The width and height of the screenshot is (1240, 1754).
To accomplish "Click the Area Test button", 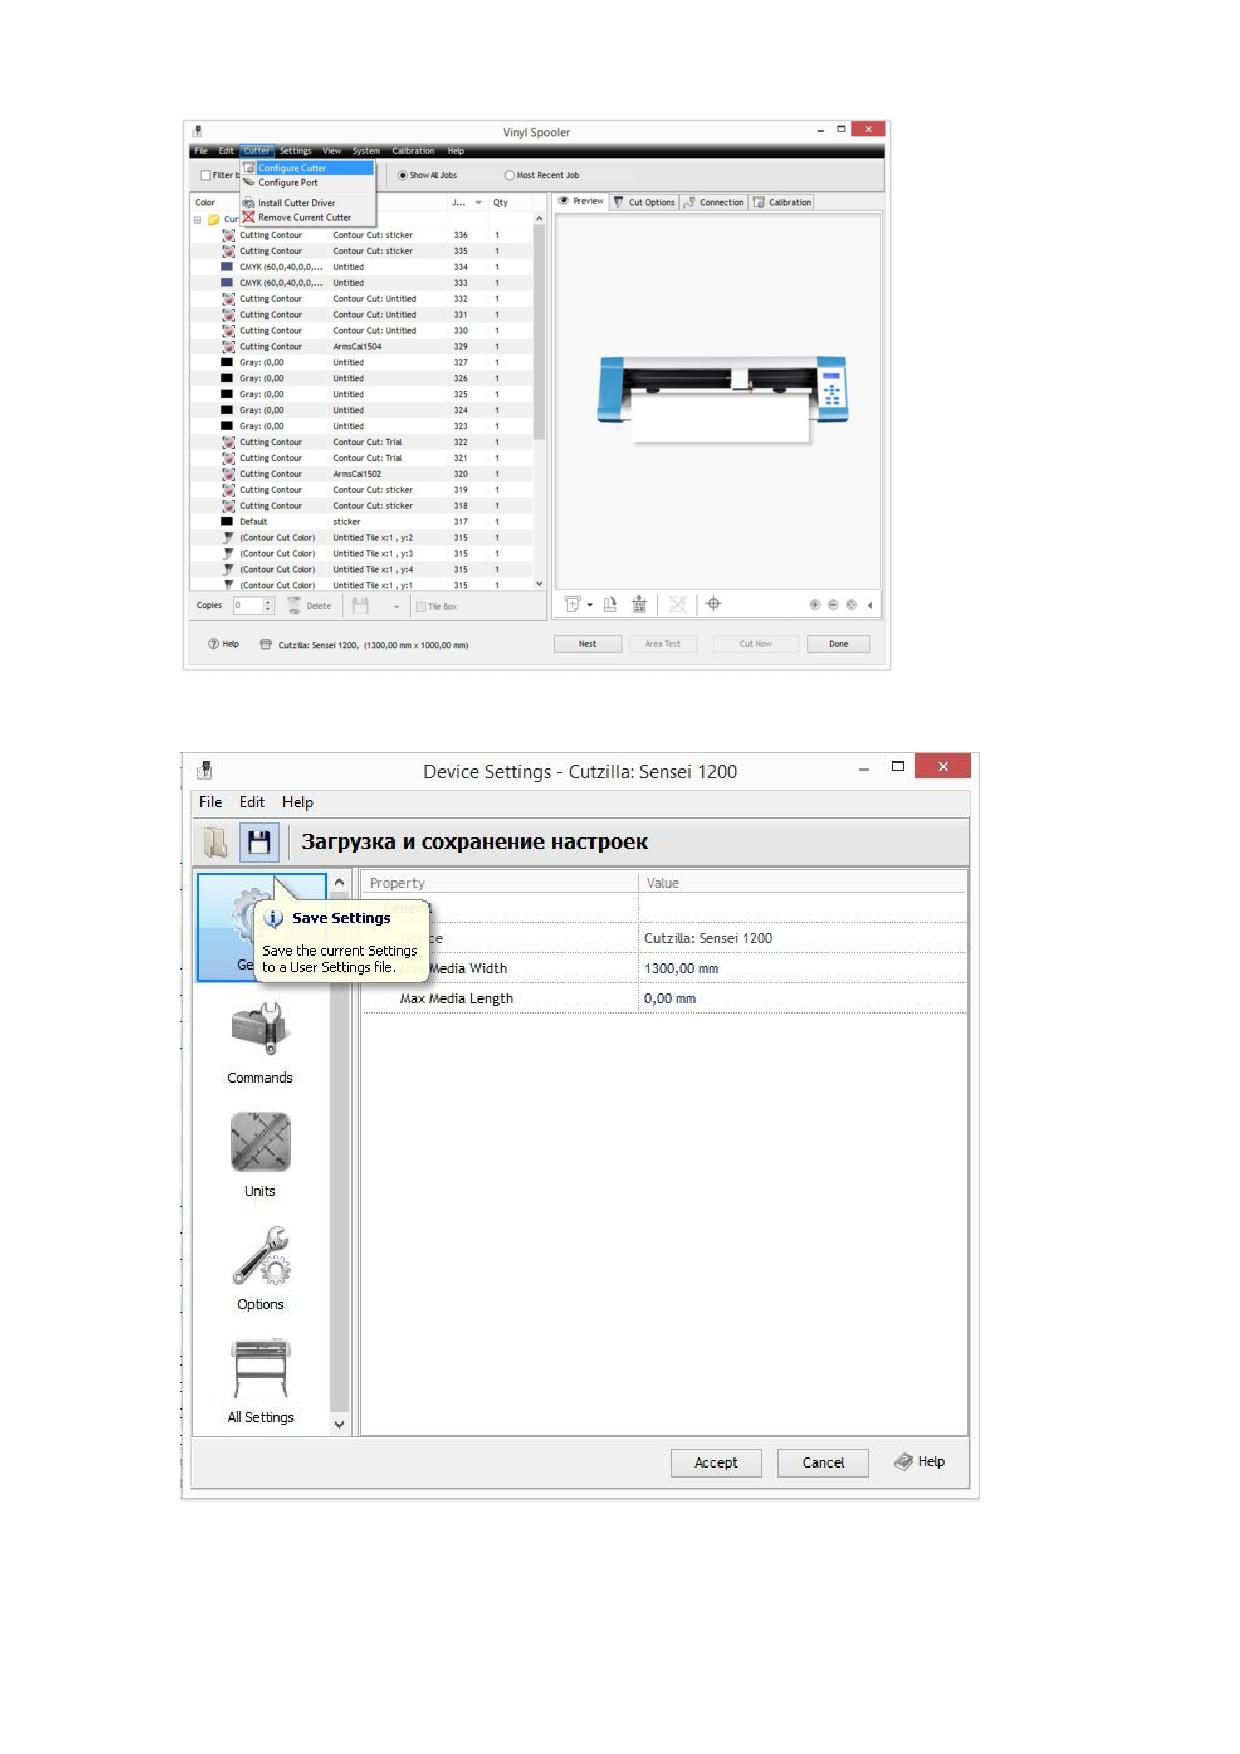I will tap(662, 644).
